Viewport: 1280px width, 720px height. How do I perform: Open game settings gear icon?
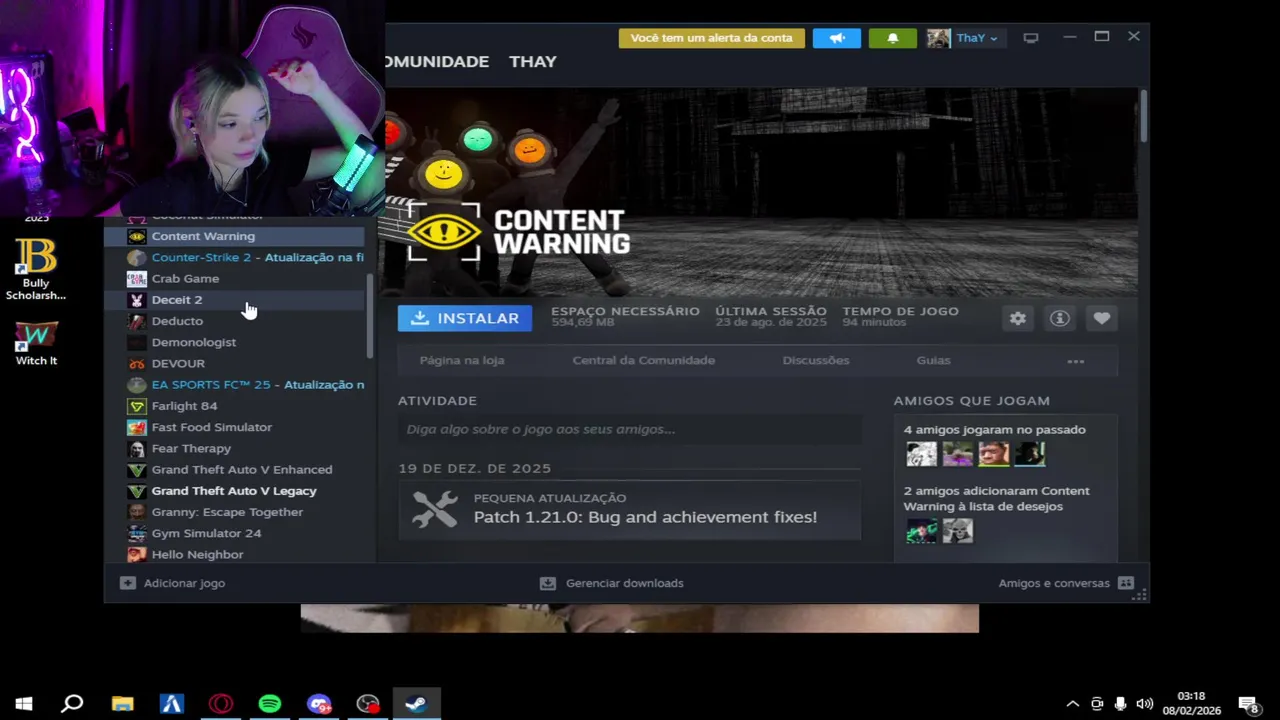tap(1017, 318)
